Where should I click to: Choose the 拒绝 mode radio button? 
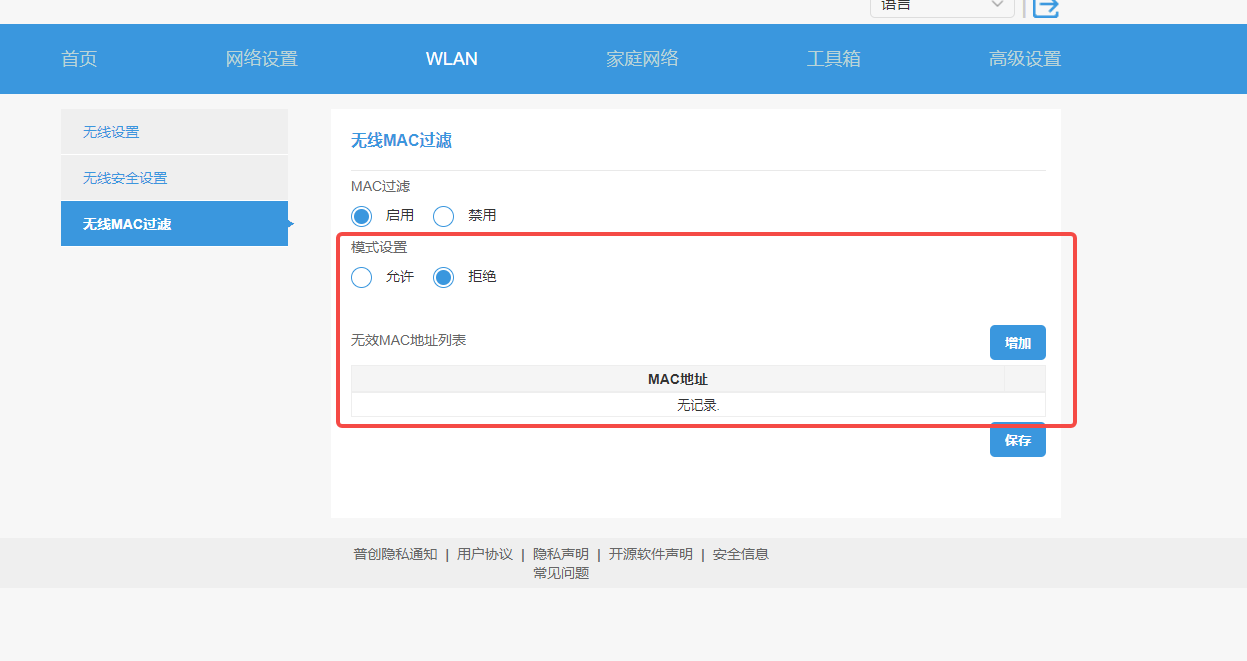(444, 277)
